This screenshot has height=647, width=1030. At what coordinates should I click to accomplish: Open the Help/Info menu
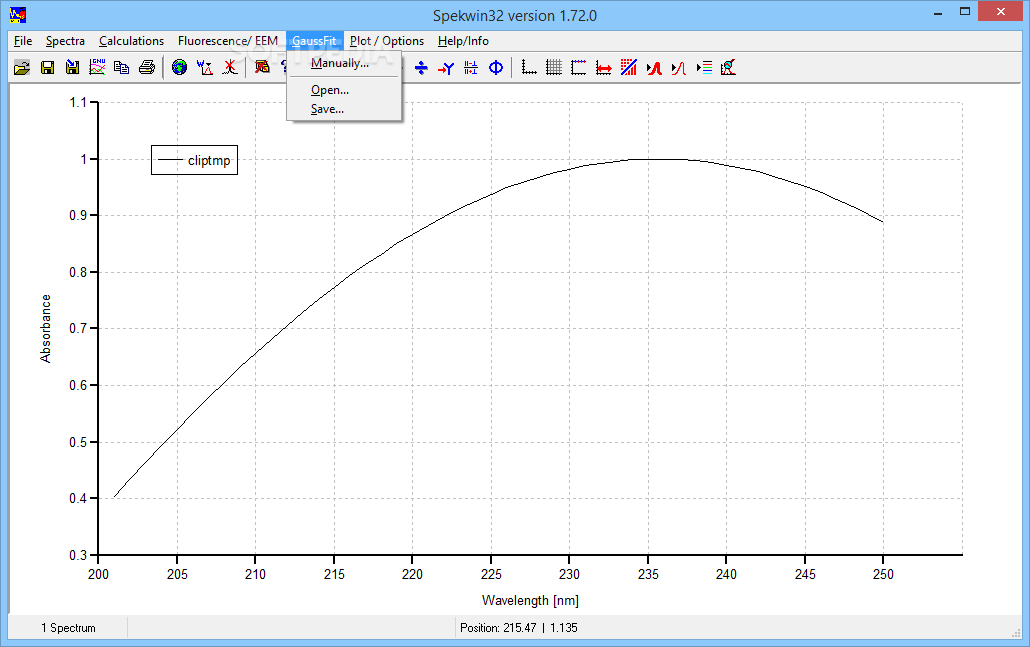pyautogui.click(x=463, y=41)
